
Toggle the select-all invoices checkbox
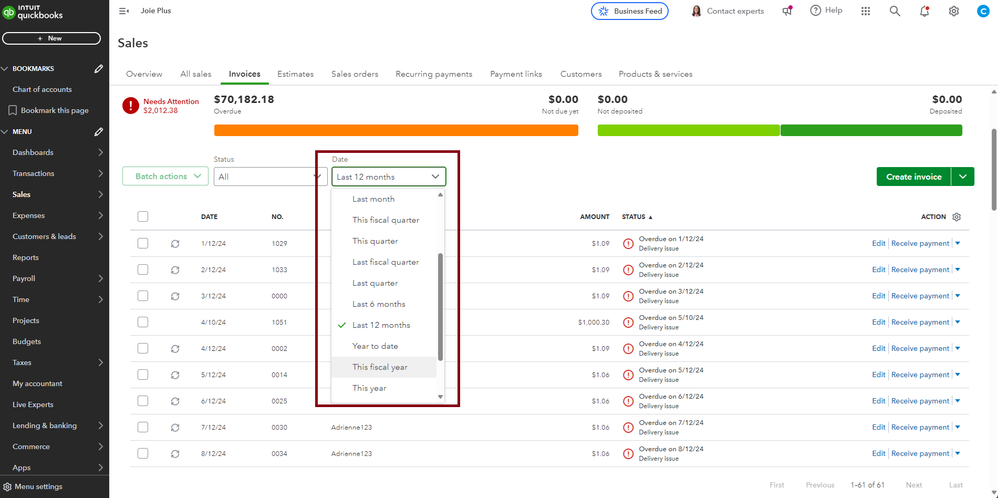coord(143,217)
